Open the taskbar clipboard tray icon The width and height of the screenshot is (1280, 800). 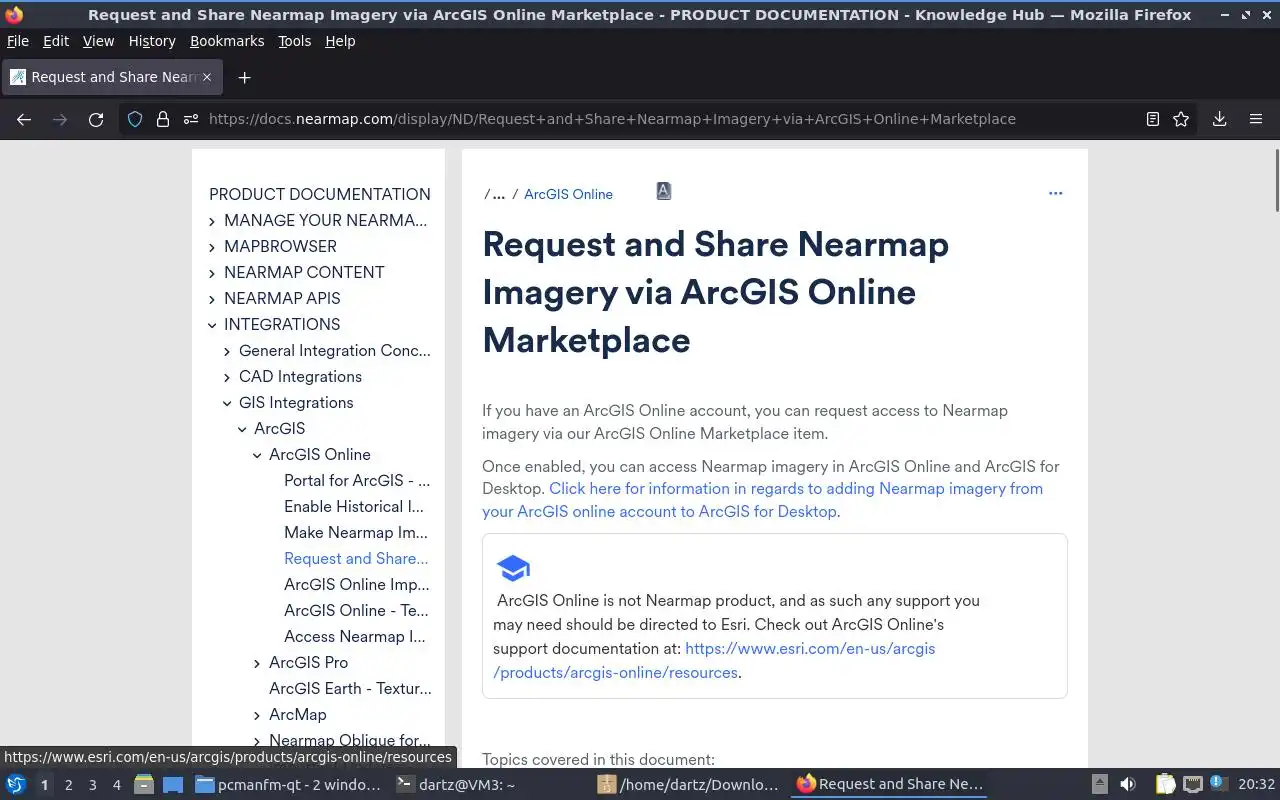1165,784
